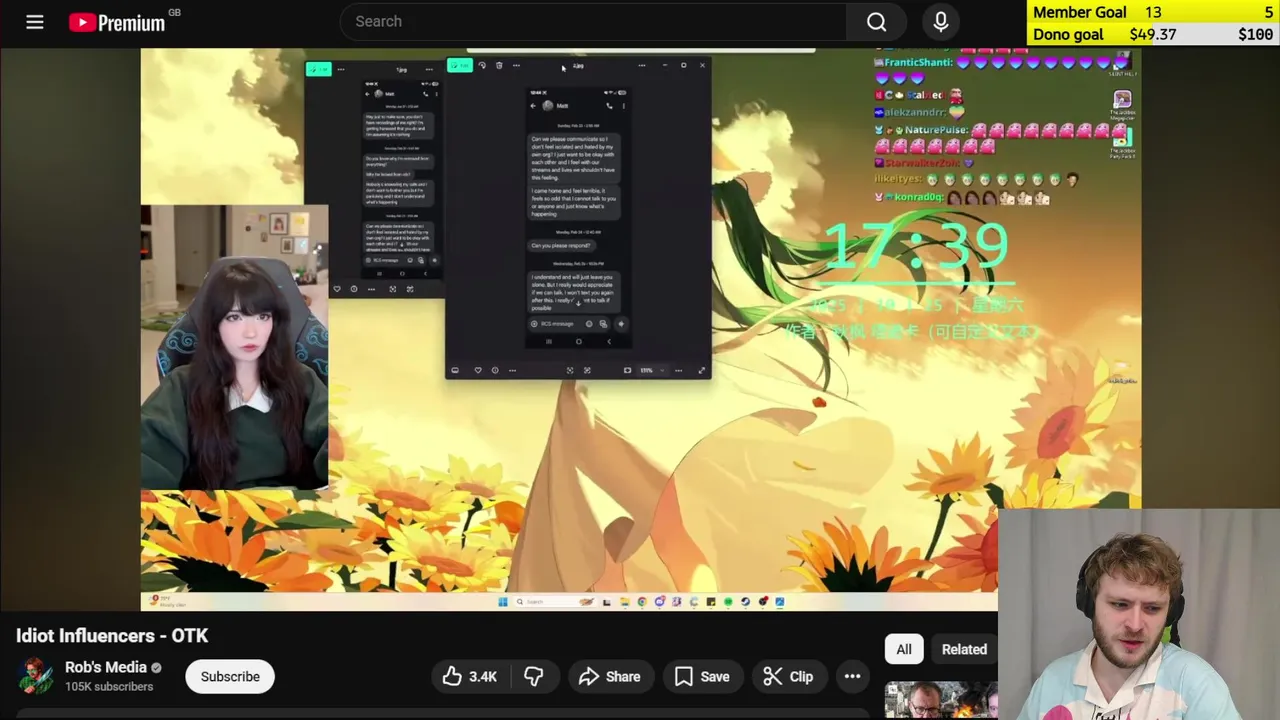Select the Related filter chip
This screenshot has width=1280, height=720.
coord(964,649)
